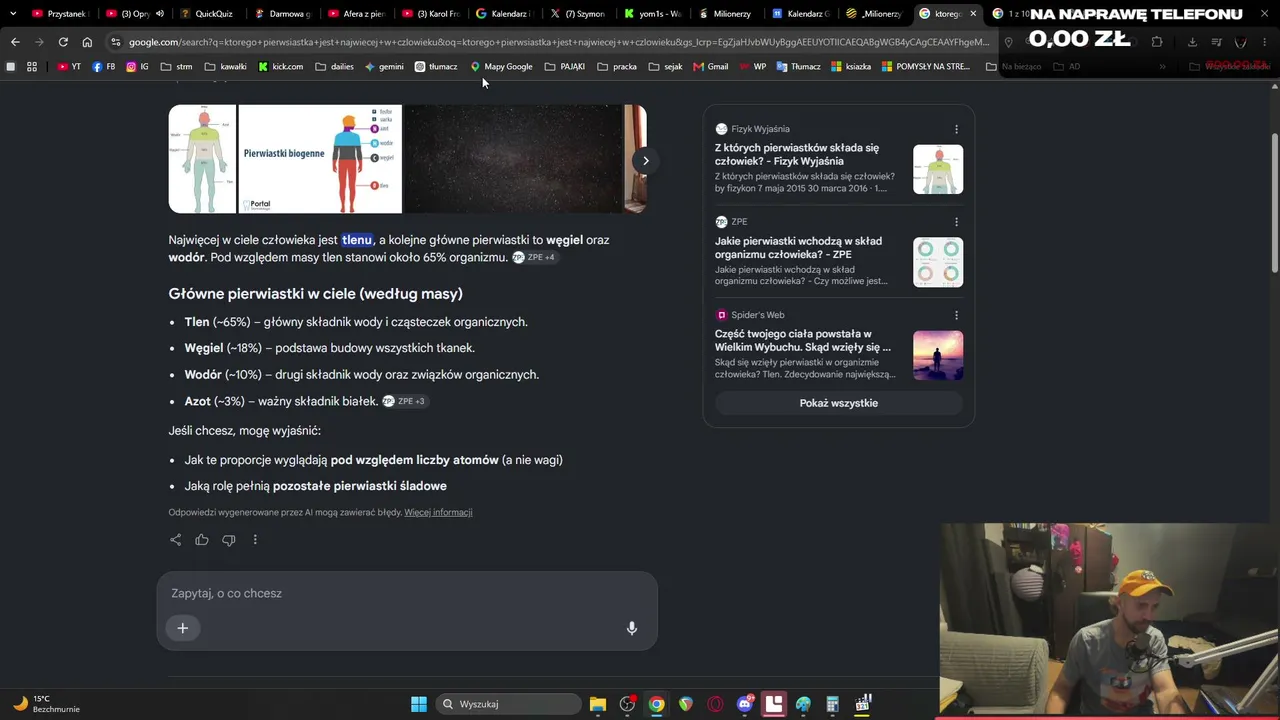The width and height of the screenshot is (1280, 720).
Task: Click the browser address bar URL
Action: (x=558, y=42)
